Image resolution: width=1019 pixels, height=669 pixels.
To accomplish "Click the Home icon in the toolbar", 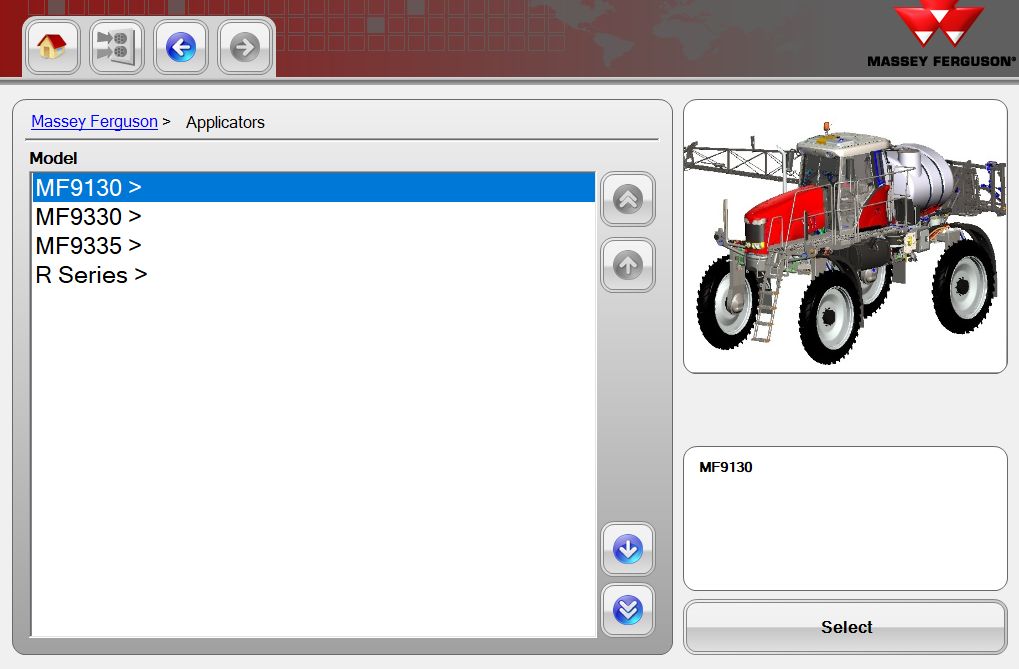I will coord(51,46).
